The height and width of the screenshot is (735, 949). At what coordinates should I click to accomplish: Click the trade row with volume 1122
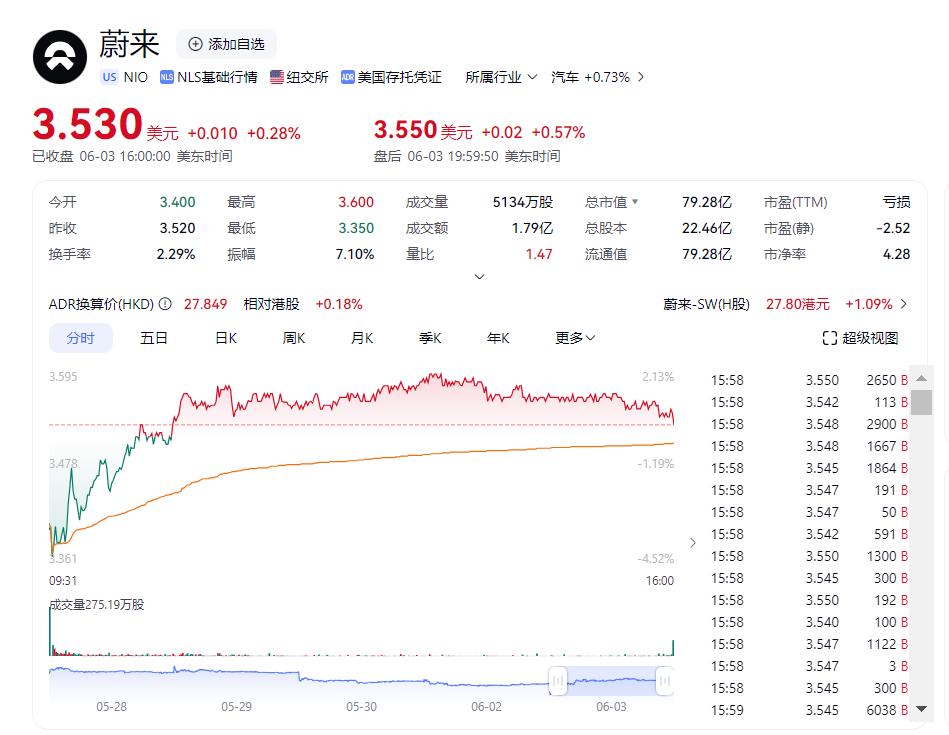tap(809, 644)
